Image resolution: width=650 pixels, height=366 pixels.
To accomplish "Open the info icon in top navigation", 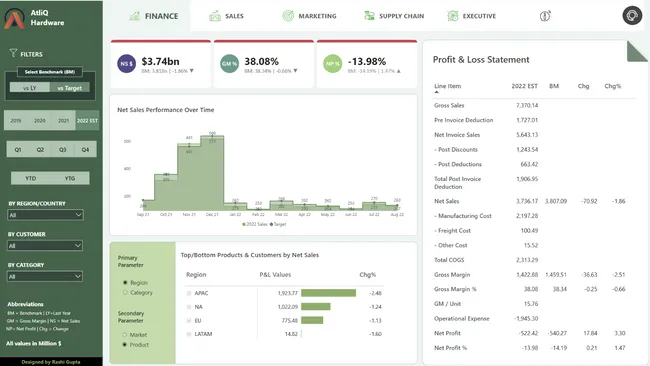I will (545, 16).
